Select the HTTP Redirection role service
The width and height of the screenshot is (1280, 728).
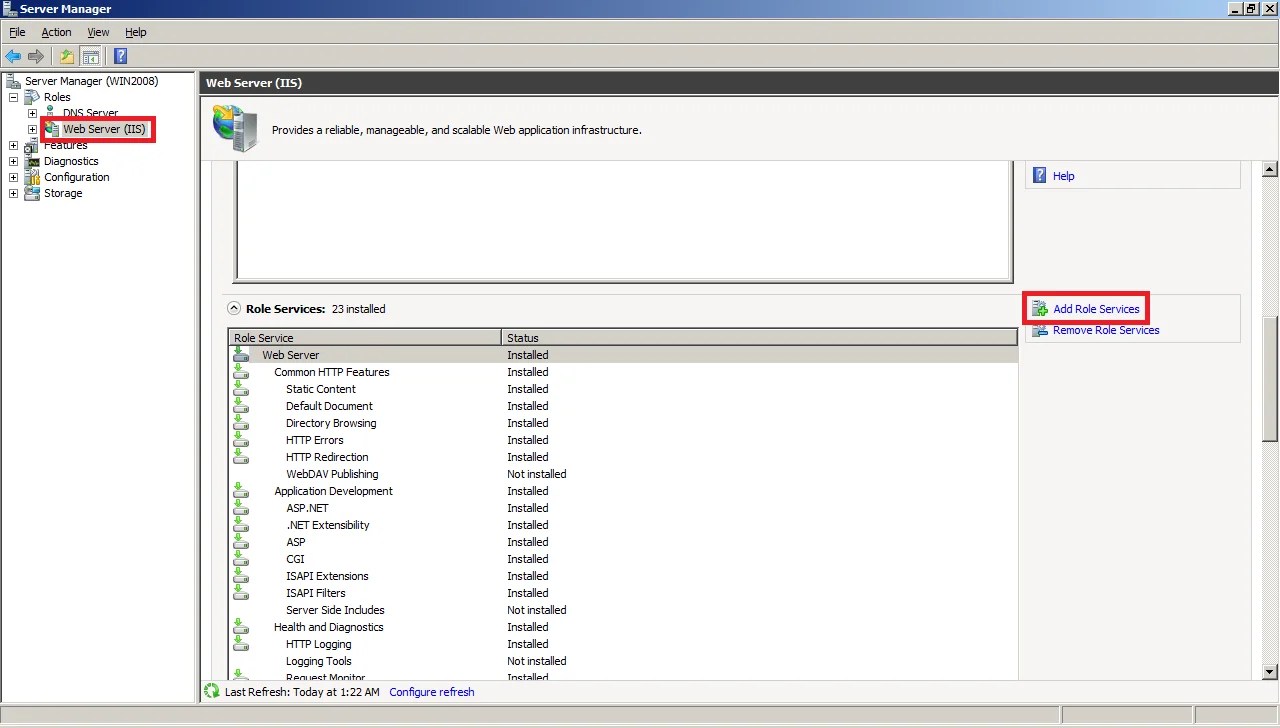[x=624, y=457]
